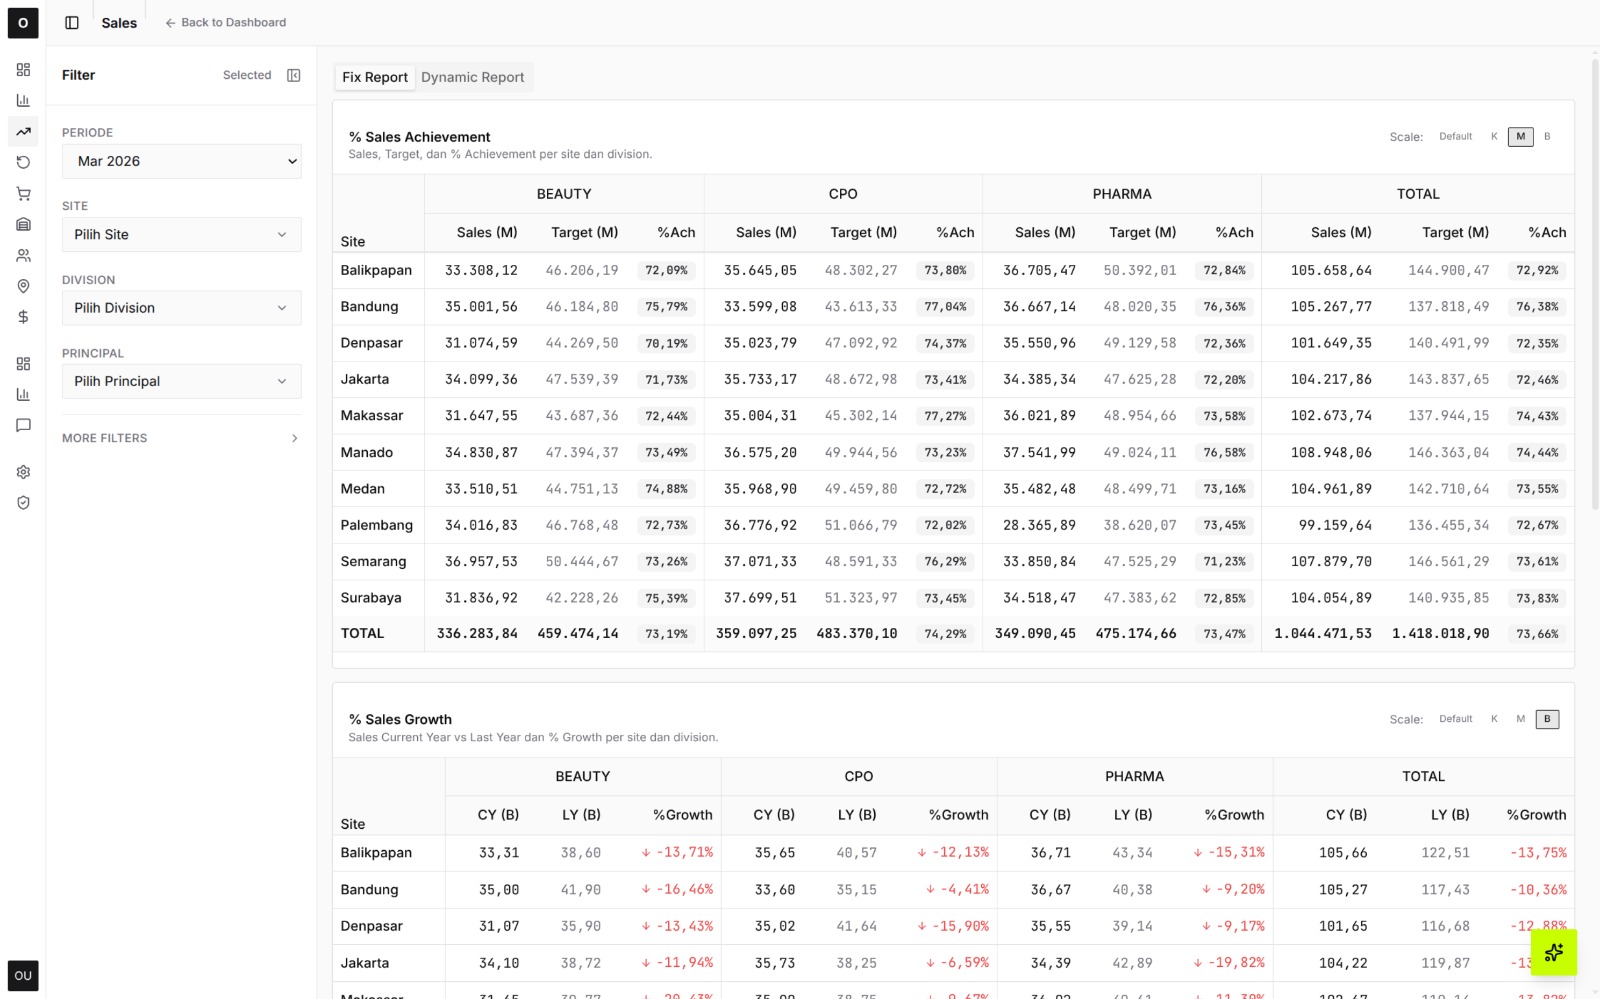Open the sales trend line icon
The height and width of the screenshot is (999, 1600).
[23, 131]
